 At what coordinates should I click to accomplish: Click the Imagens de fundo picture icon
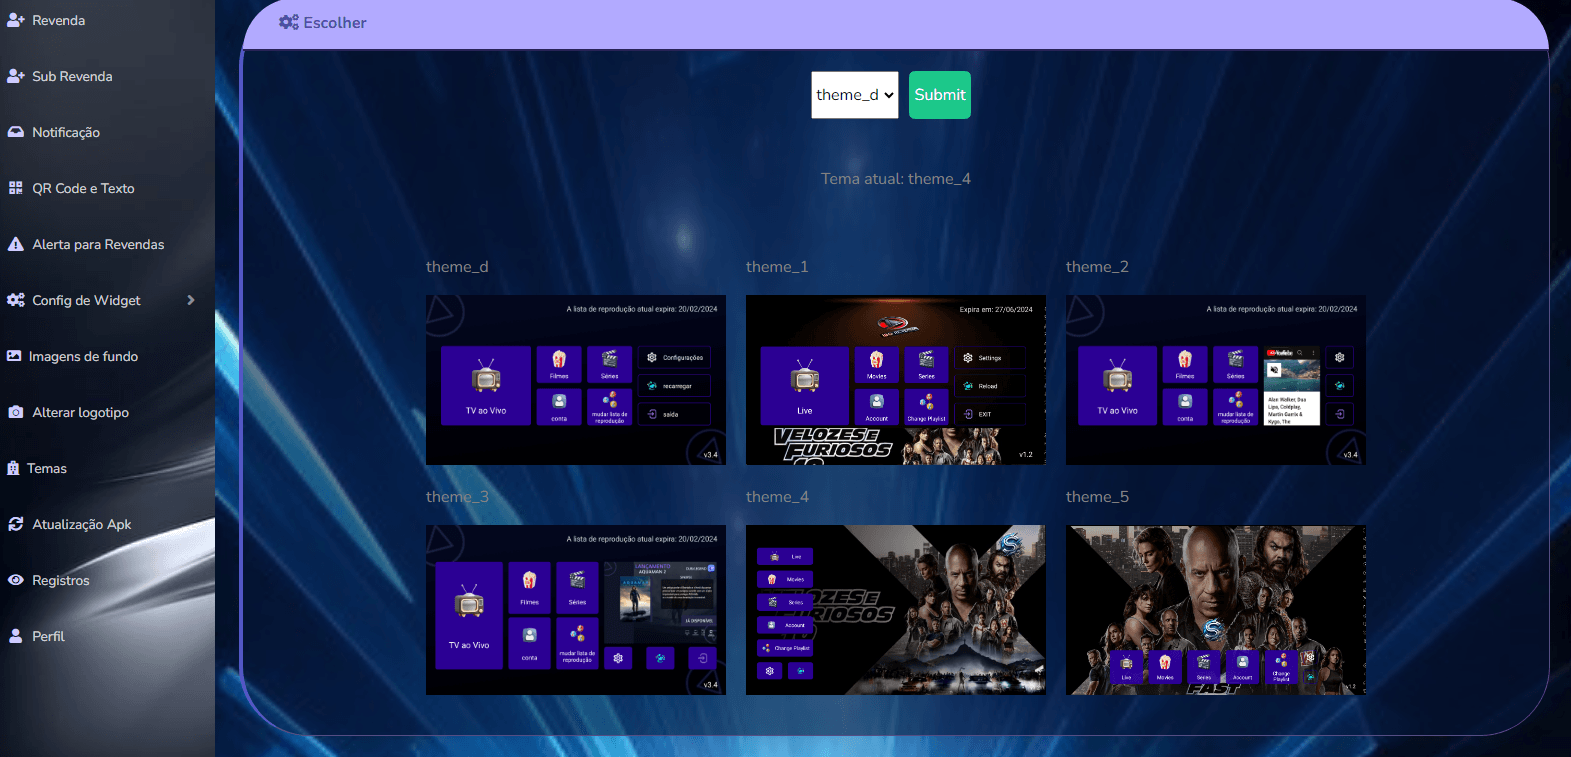point(14,356)
